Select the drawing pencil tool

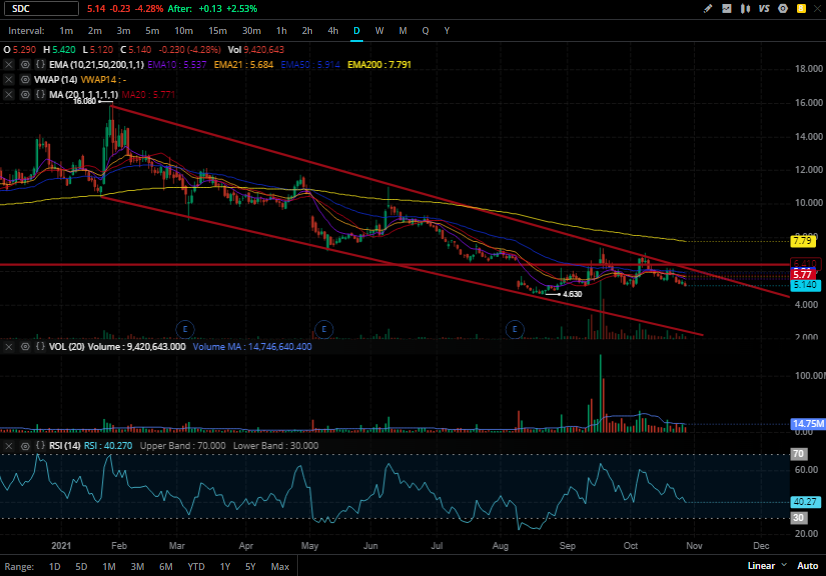pyautogui.click(x=707, y=8)
